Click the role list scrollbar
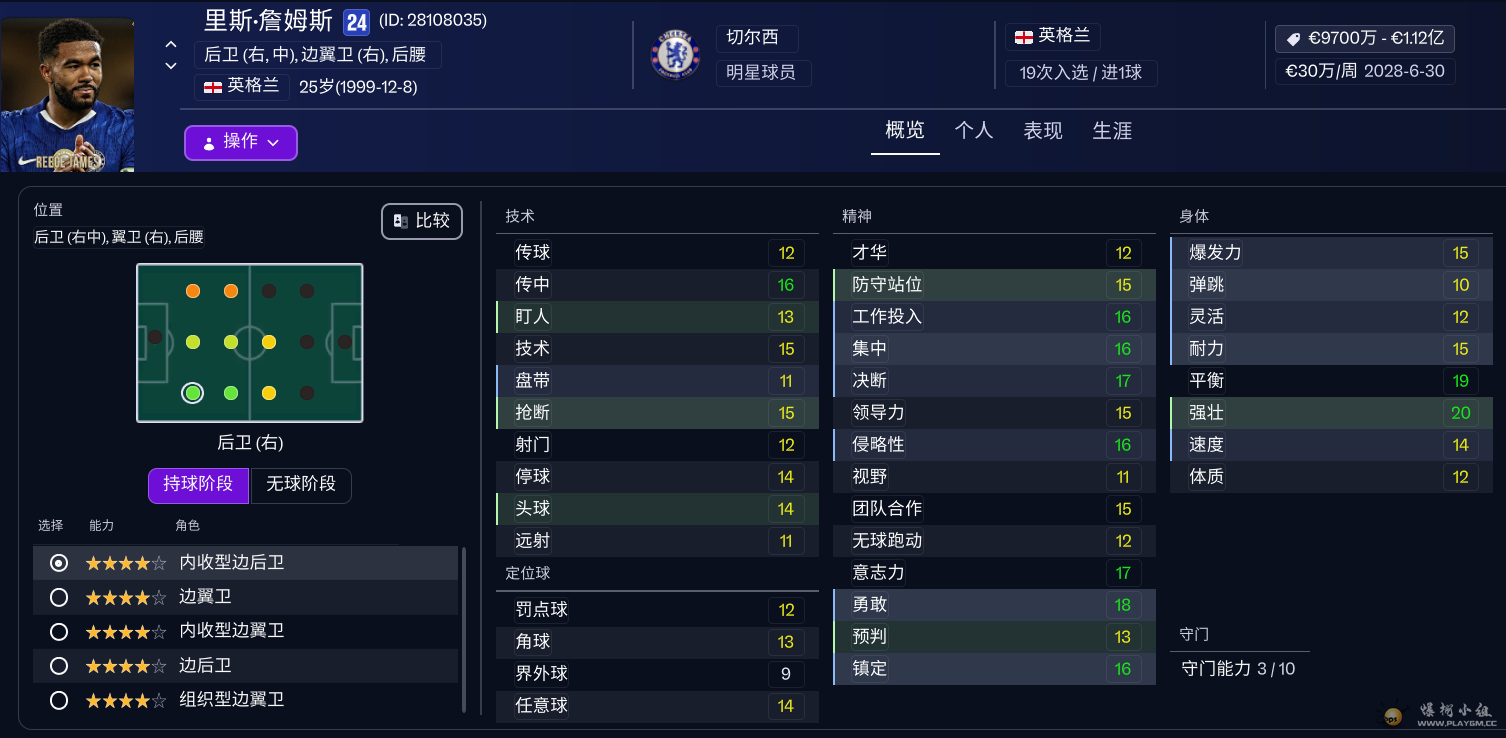The width and height of the screenshot is (1506, 738). [464, 628]
